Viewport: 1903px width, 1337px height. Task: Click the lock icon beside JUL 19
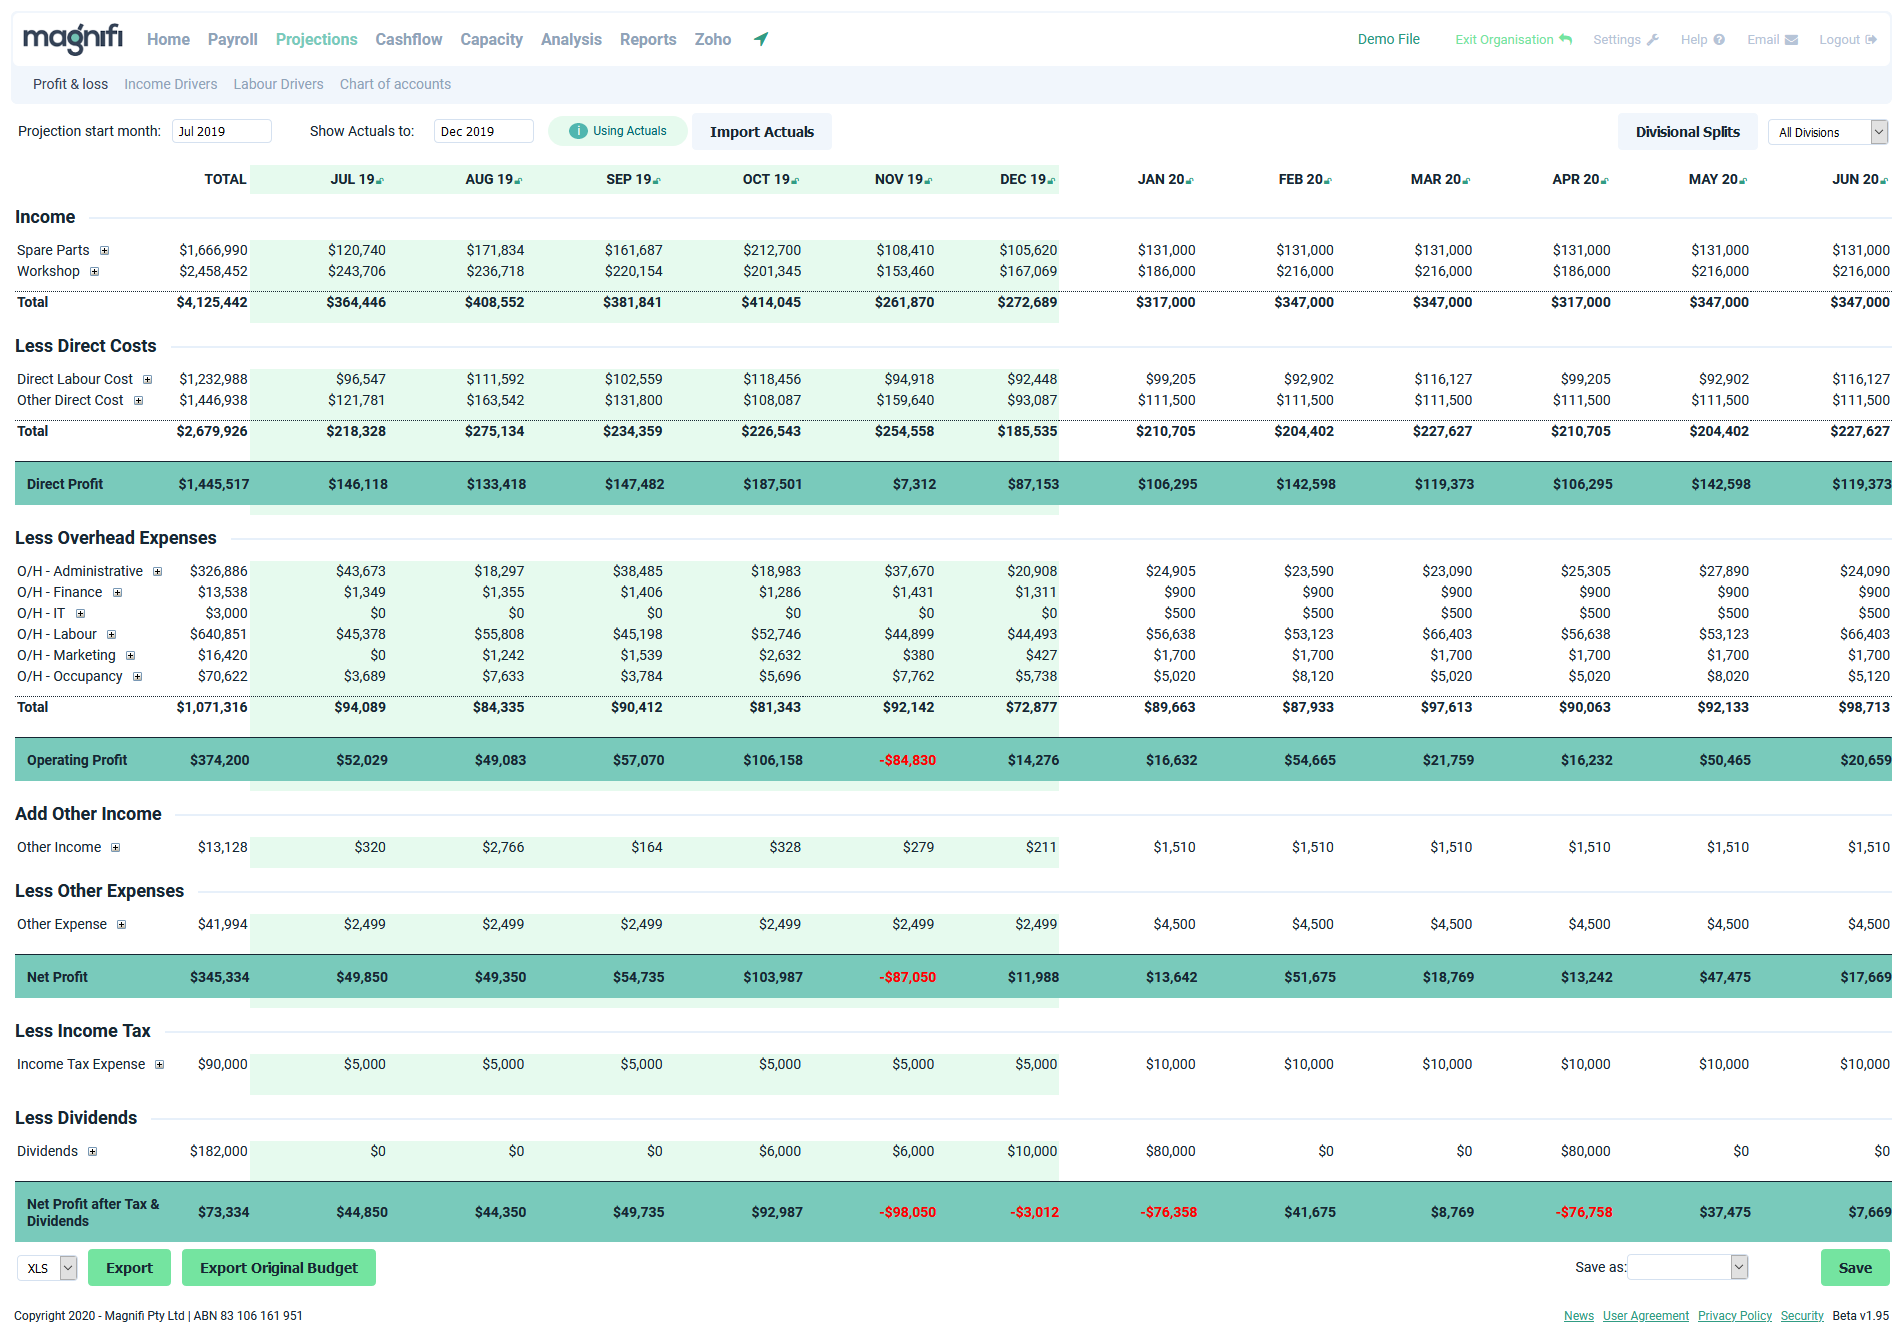(x=380, y=181)
